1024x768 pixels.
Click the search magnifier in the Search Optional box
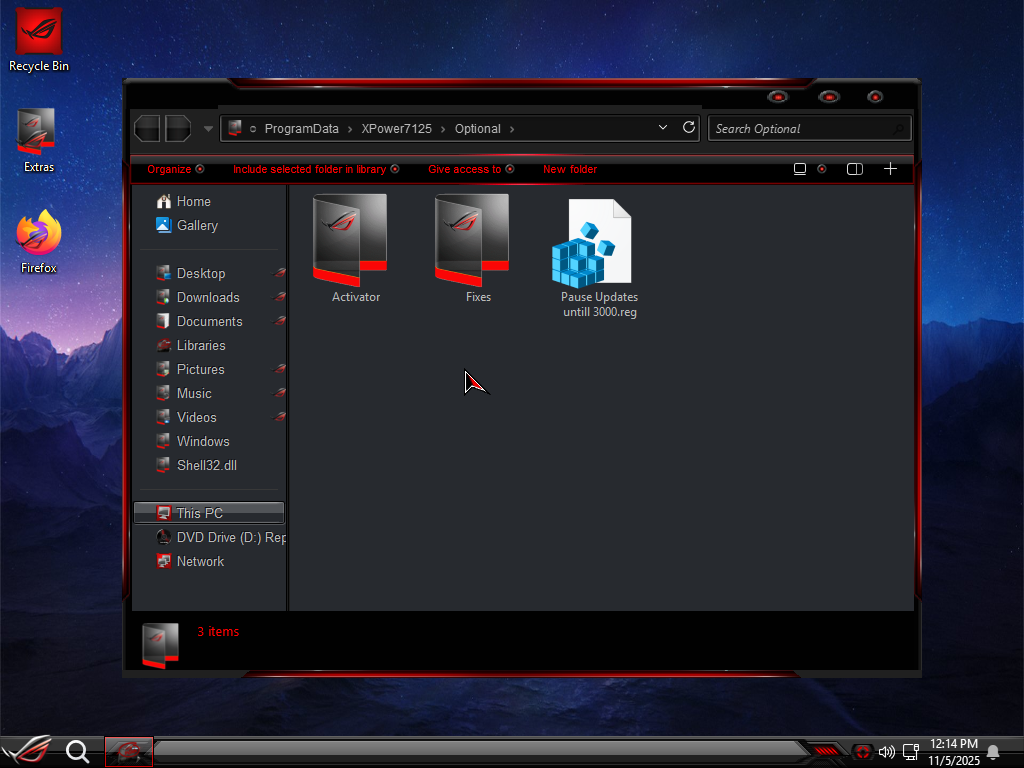point(898,129)
